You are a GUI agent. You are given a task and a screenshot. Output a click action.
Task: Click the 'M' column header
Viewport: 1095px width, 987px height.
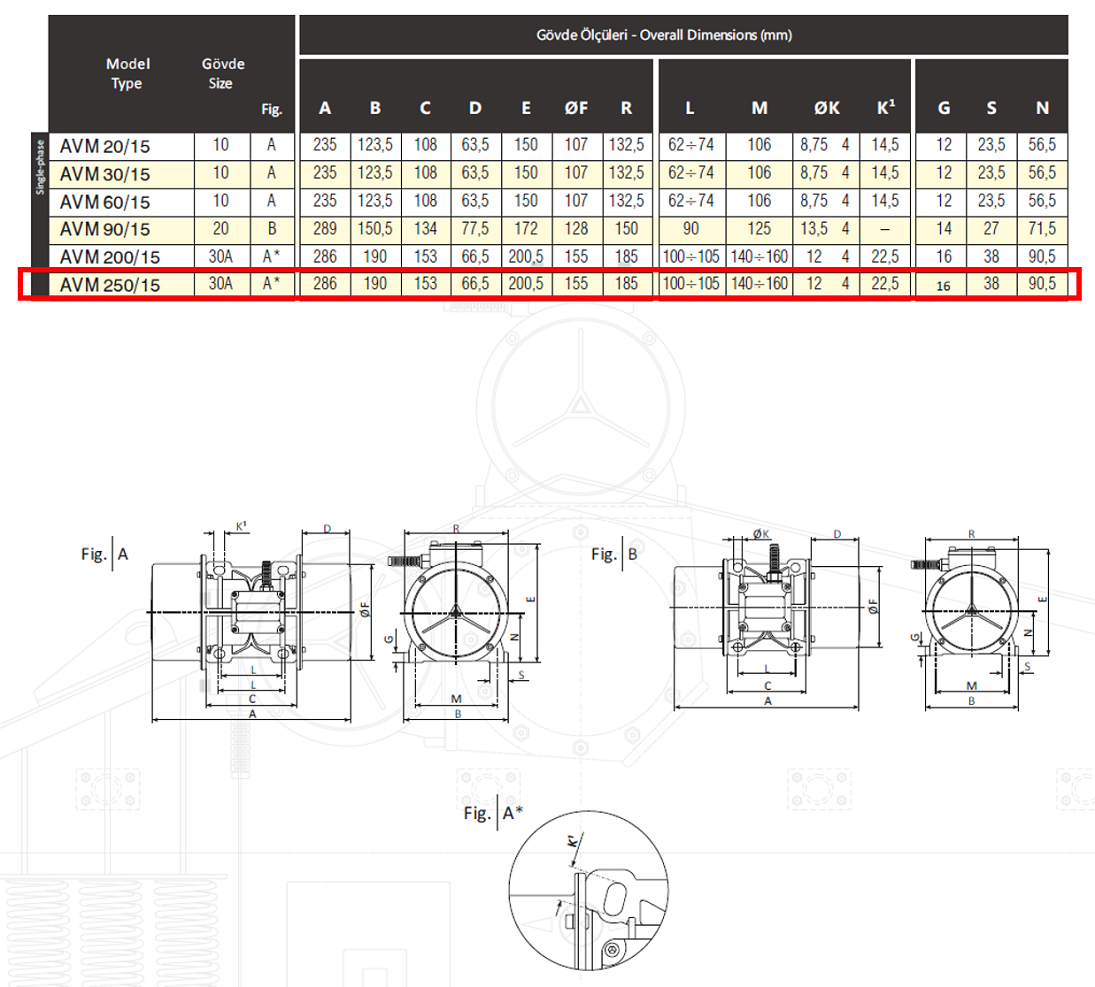click(x=760, y=108)
